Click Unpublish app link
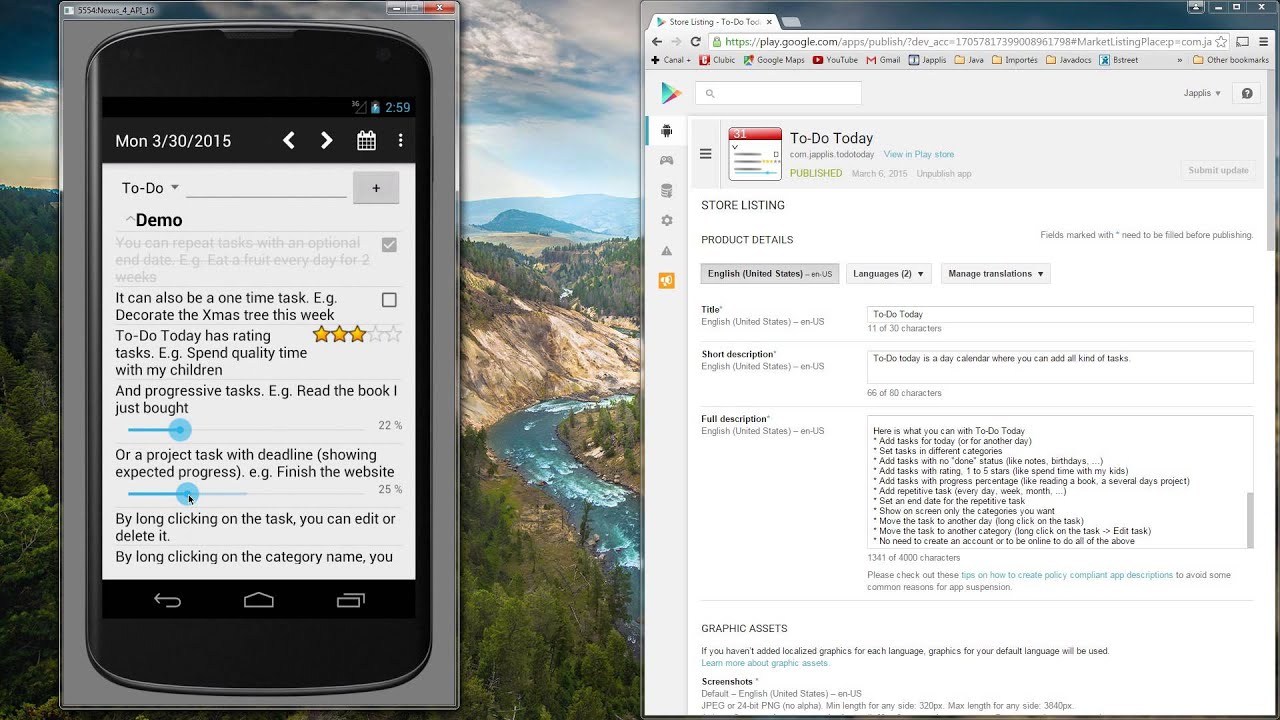The width and height of the screenshot is (1280, 720). [944, 174]
